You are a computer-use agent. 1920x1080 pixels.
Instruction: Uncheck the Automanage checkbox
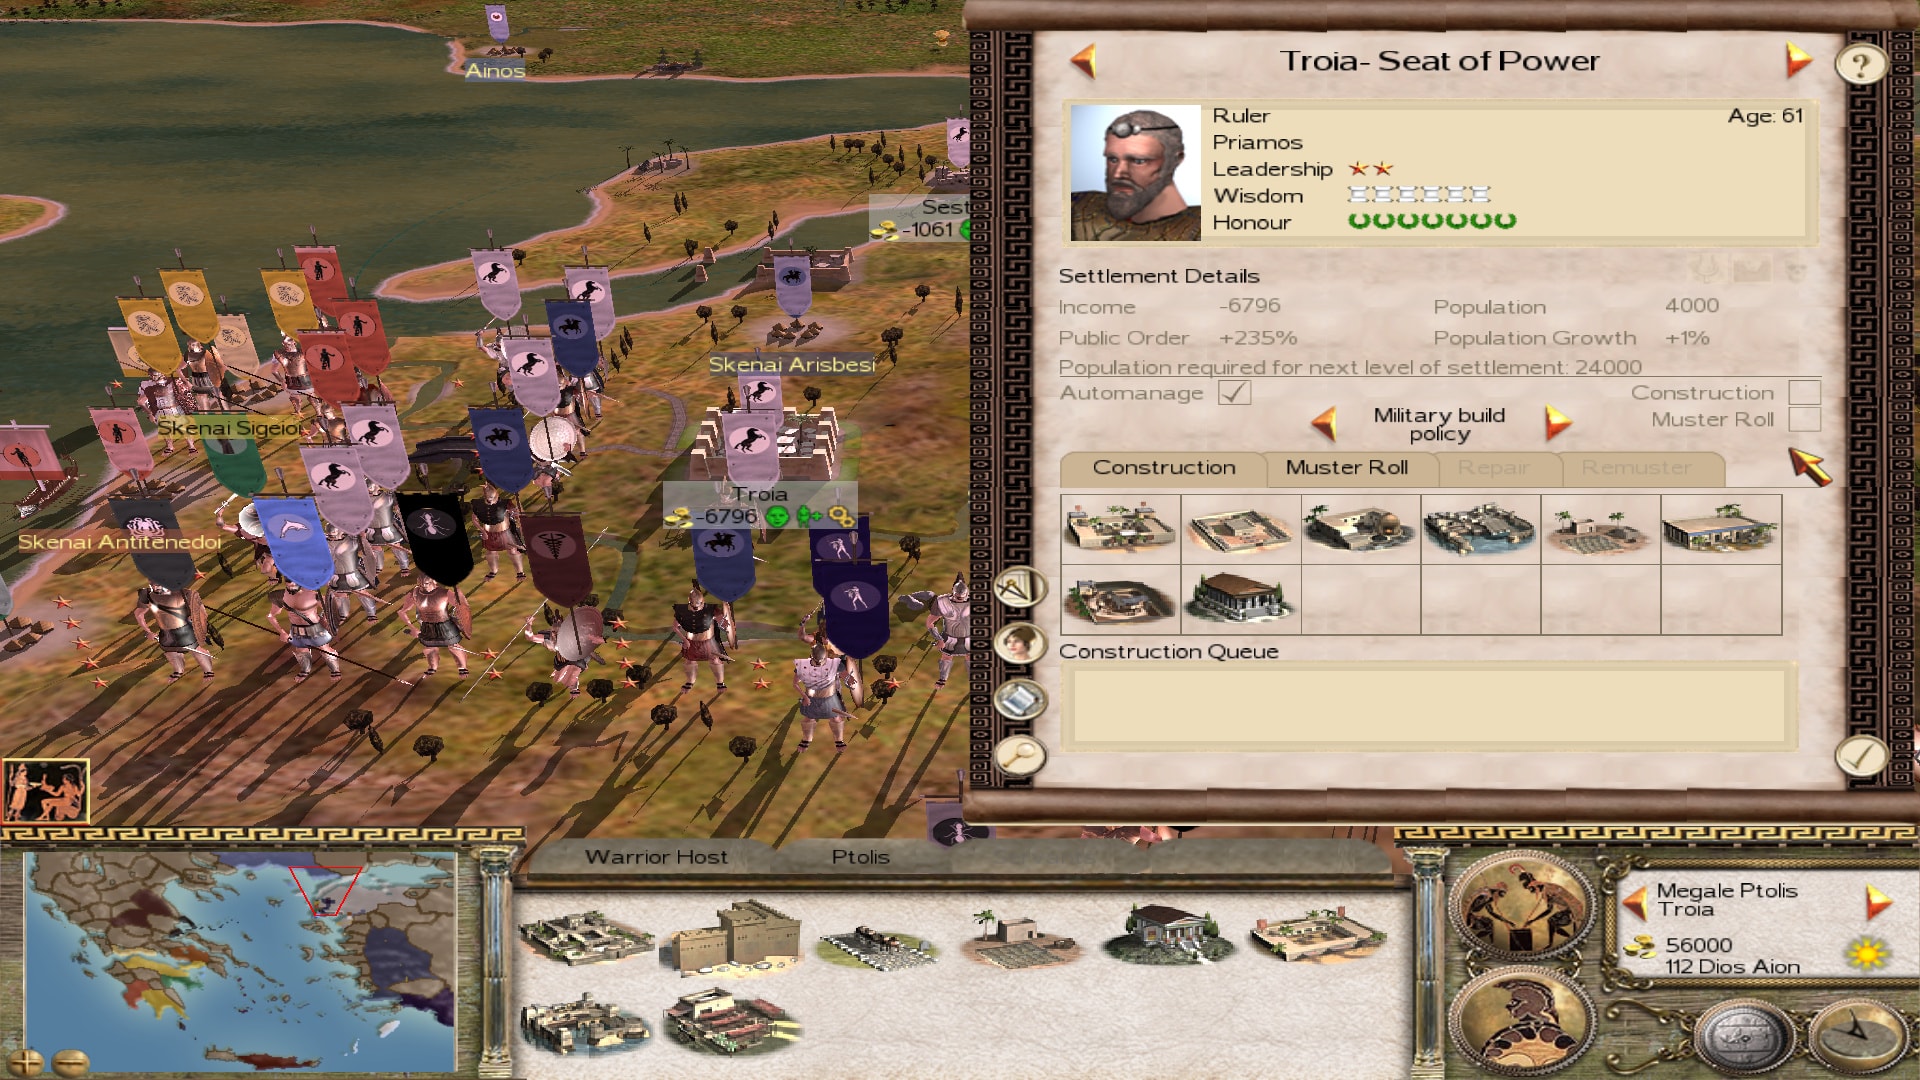coord(1235,393)
